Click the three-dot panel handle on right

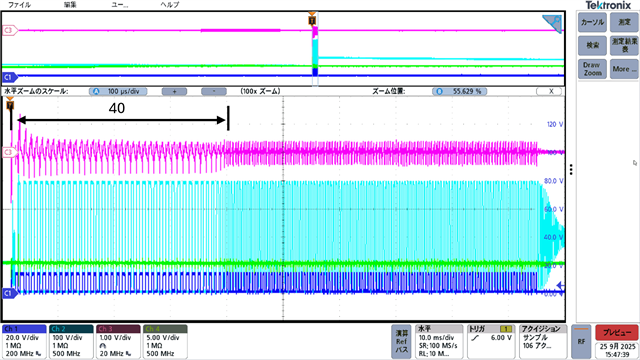click(571, 169)
